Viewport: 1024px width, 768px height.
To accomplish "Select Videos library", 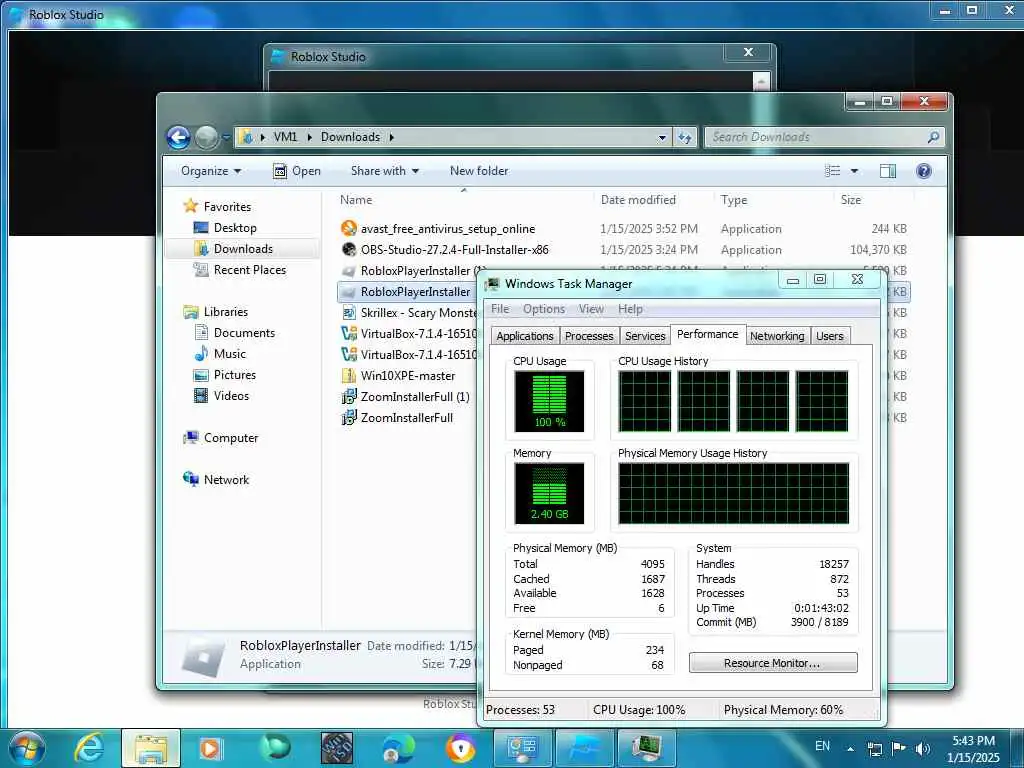I will (231, 396).
